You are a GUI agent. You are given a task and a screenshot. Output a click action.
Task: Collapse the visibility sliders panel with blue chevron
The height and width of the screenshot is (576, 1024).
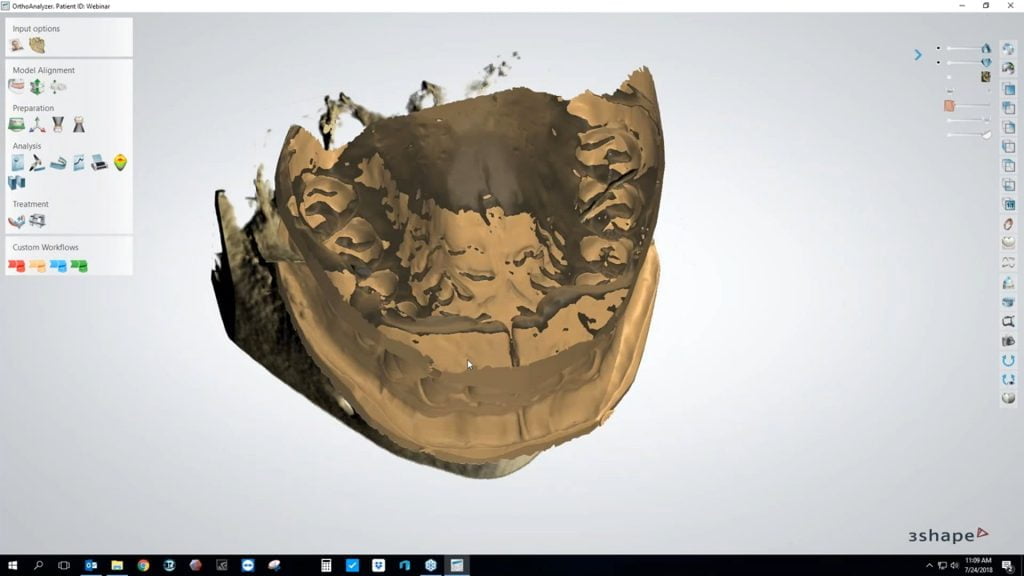(918, 55)
